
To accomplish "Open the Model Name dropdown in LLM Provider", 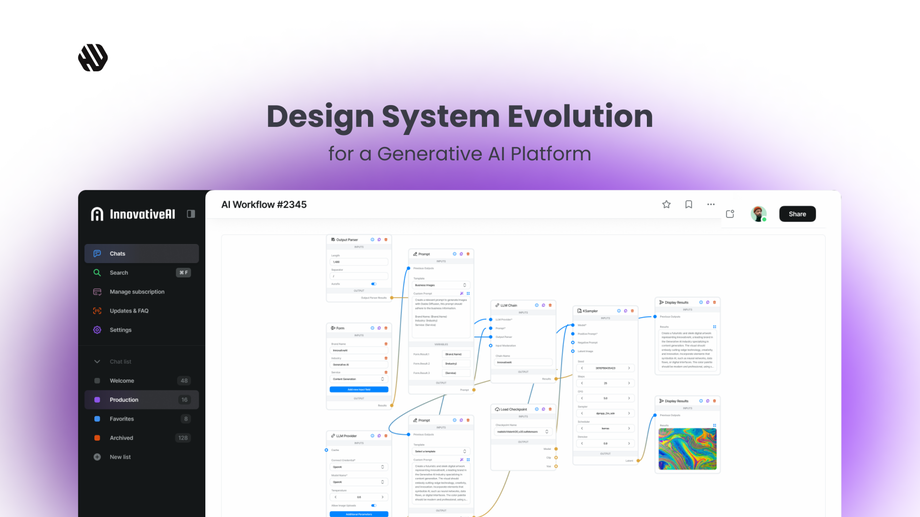I will 358,482.
